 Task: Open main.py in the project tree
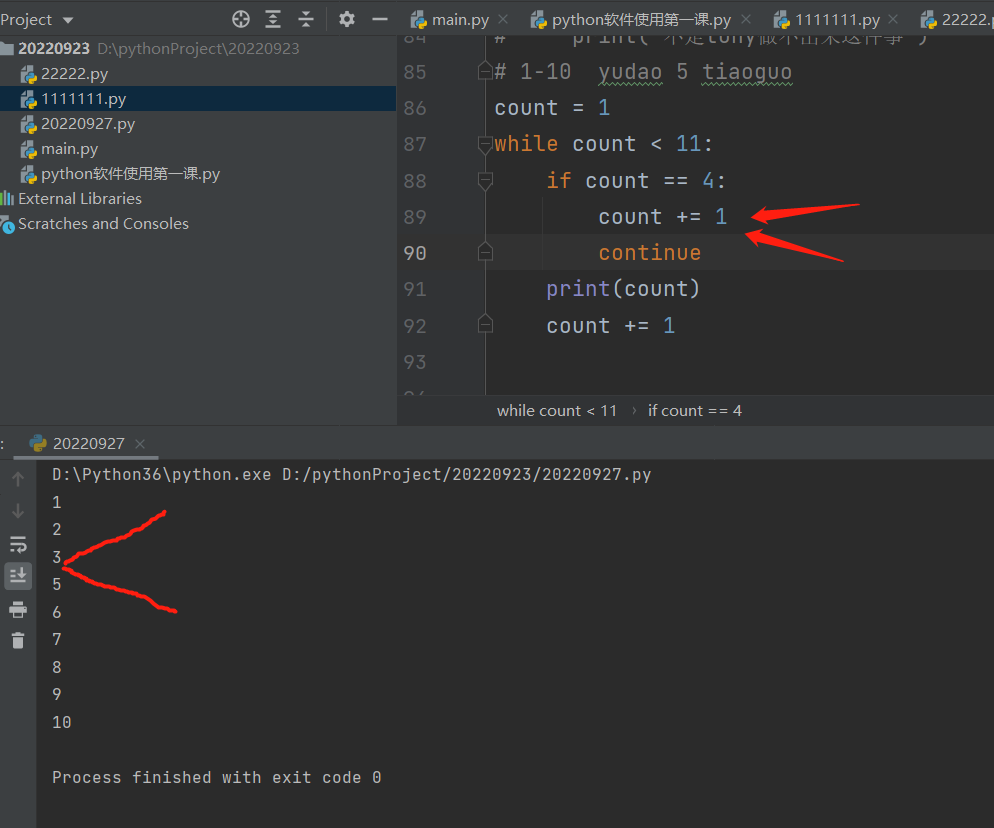click(x=69, y=149)
